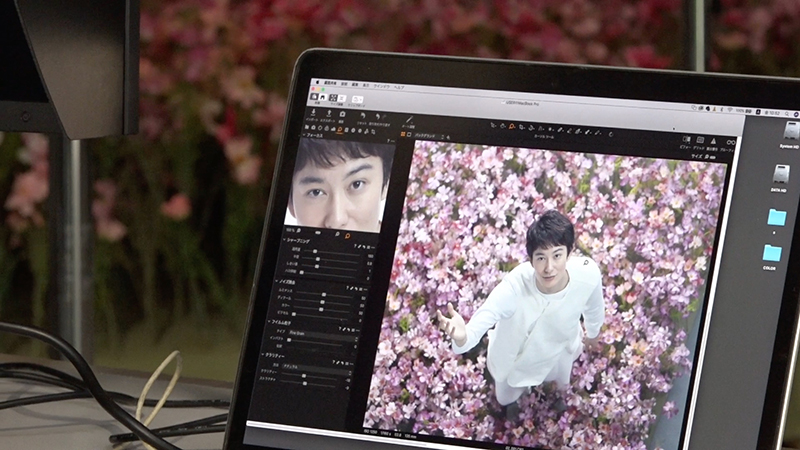This screenshot has width=800, height=450.
Task: Select the Keystone cursor tool
Action: 541,129
